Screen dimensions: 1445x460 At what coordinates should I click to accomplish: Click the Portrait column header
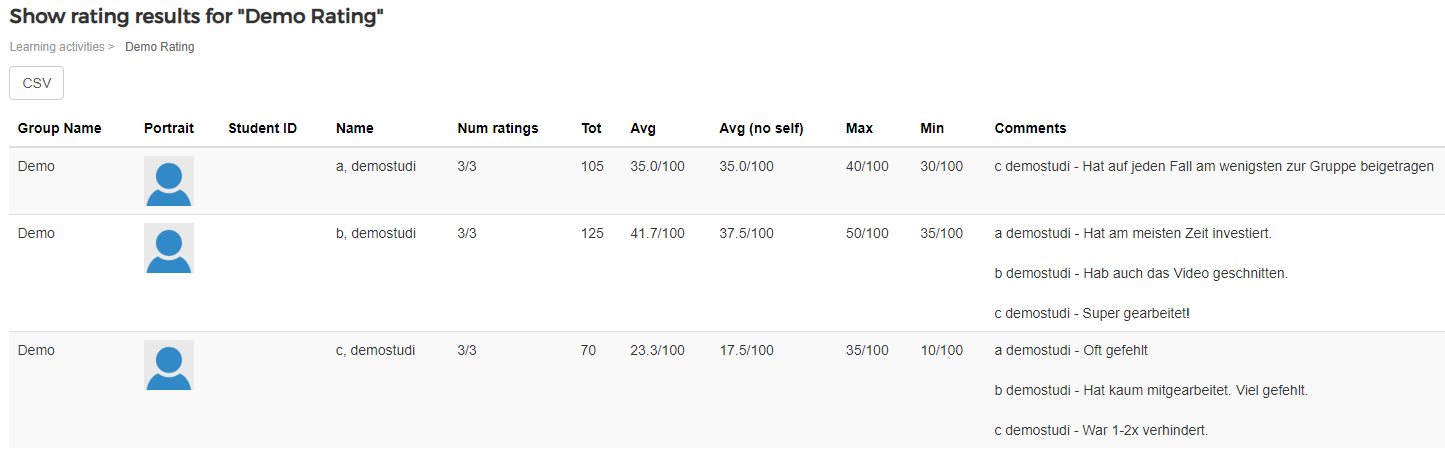point(169,128)
